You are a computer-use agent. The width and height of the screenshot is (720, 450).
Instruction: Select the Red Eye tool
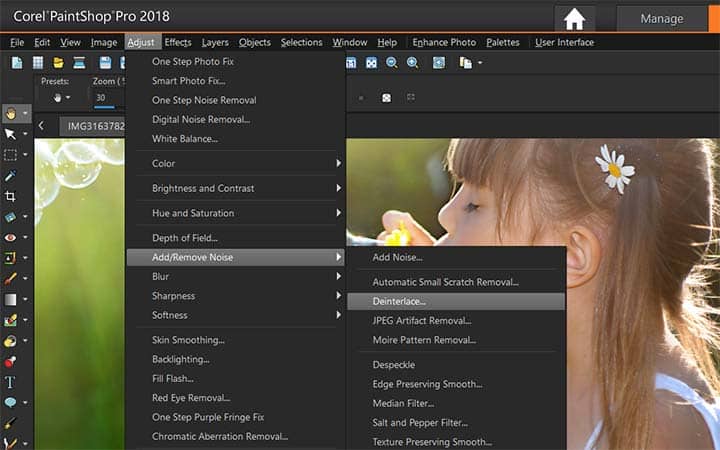10,237
